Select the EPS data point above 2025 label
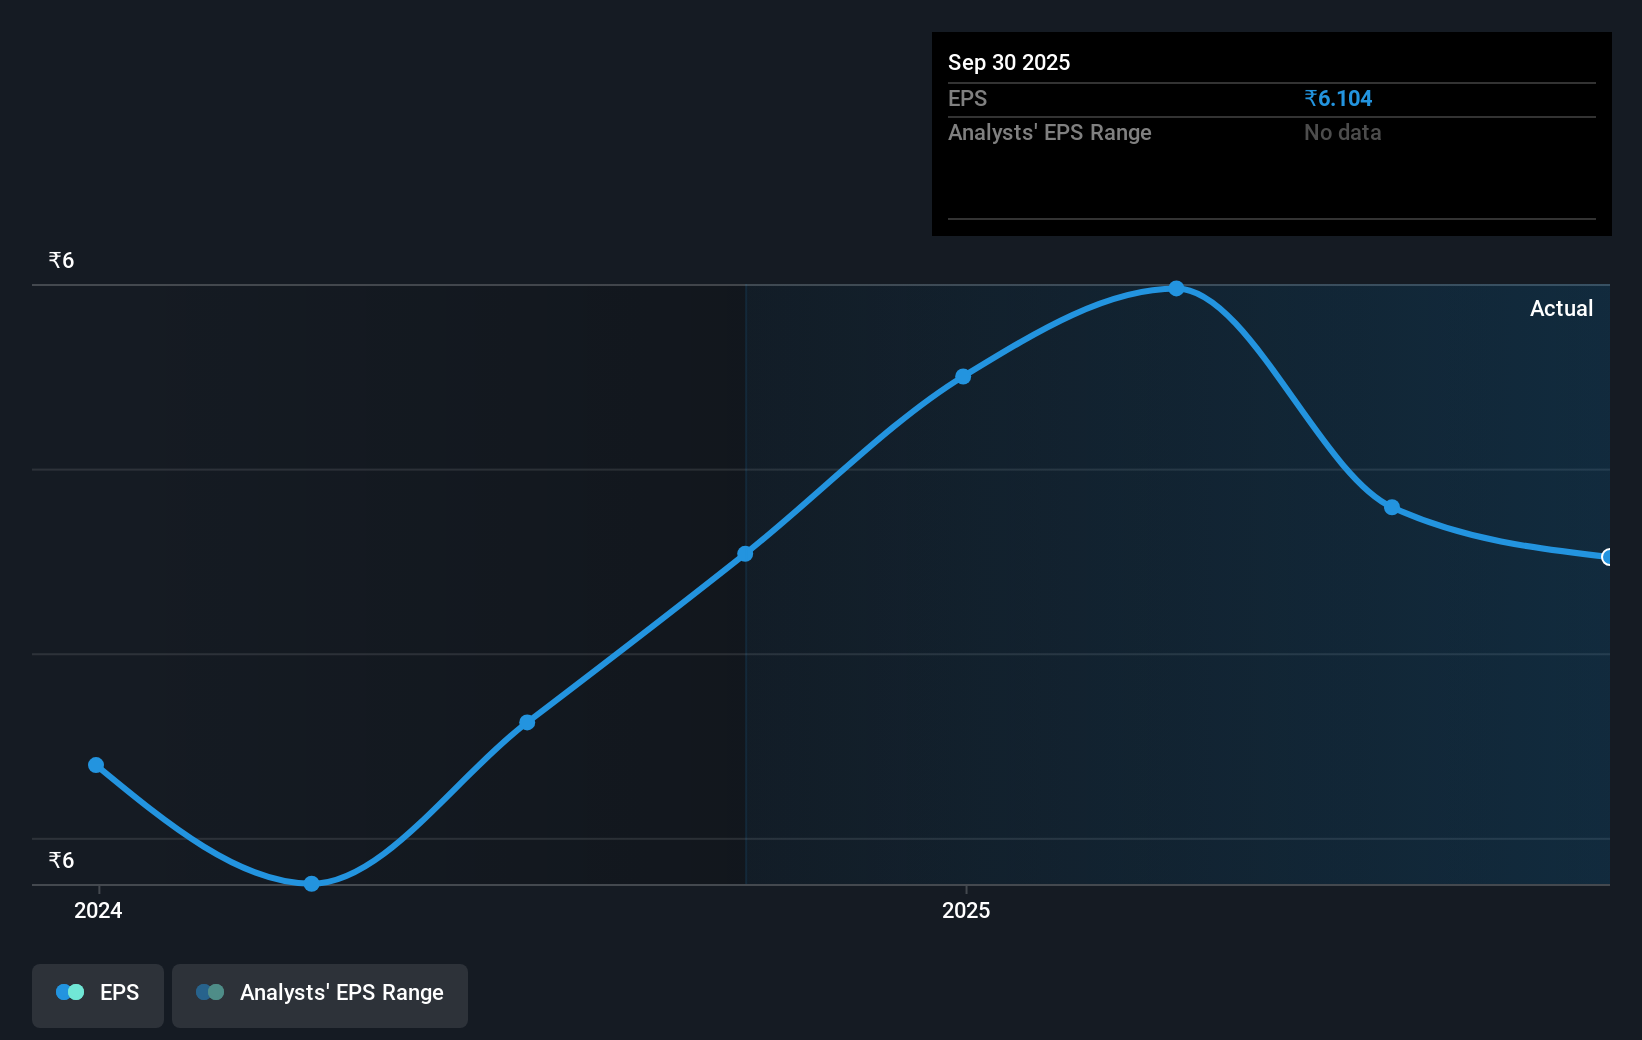This screenshot has height=1040, width=1642. [x=962, y=376]
